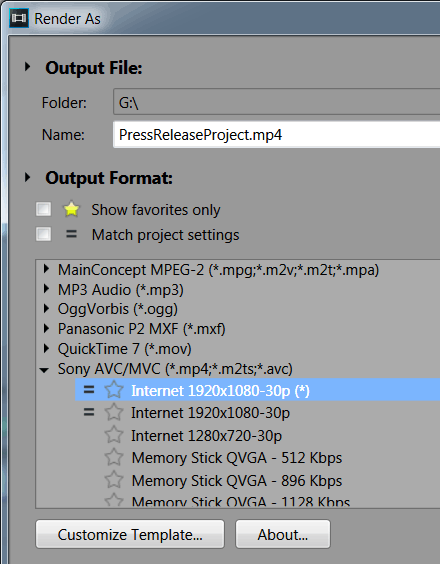Click the About button
440x564 pixels.
(283, 534)
